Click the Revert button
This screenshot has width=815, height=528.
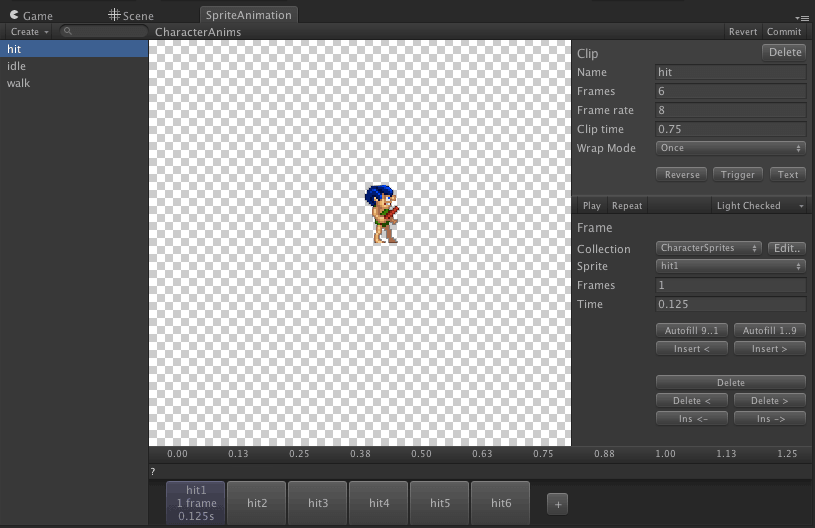[x=743, y=32]
